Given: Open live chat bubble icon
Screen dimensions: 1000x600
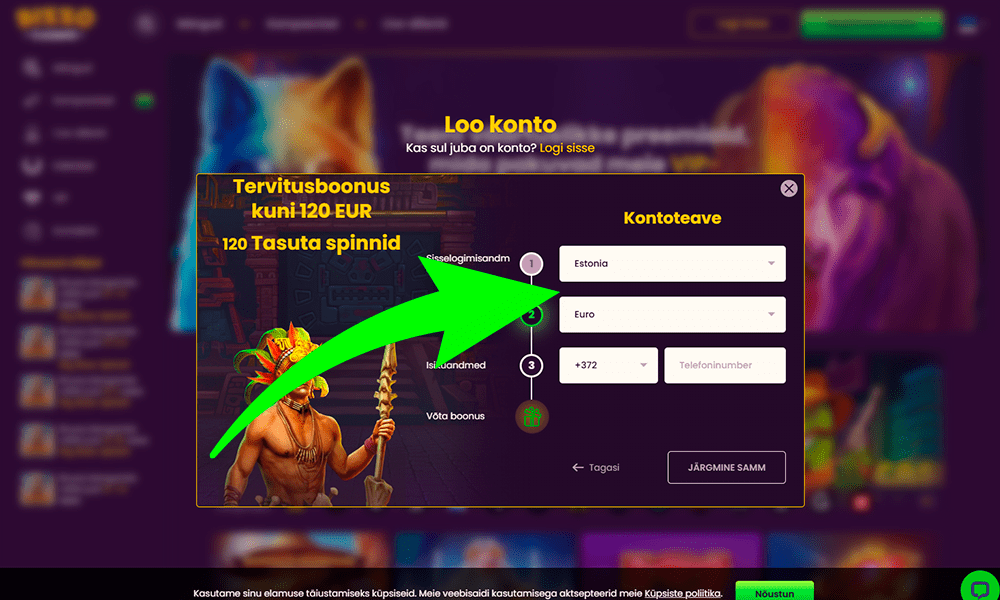Looking at the screenshot, I should (980, 588).
